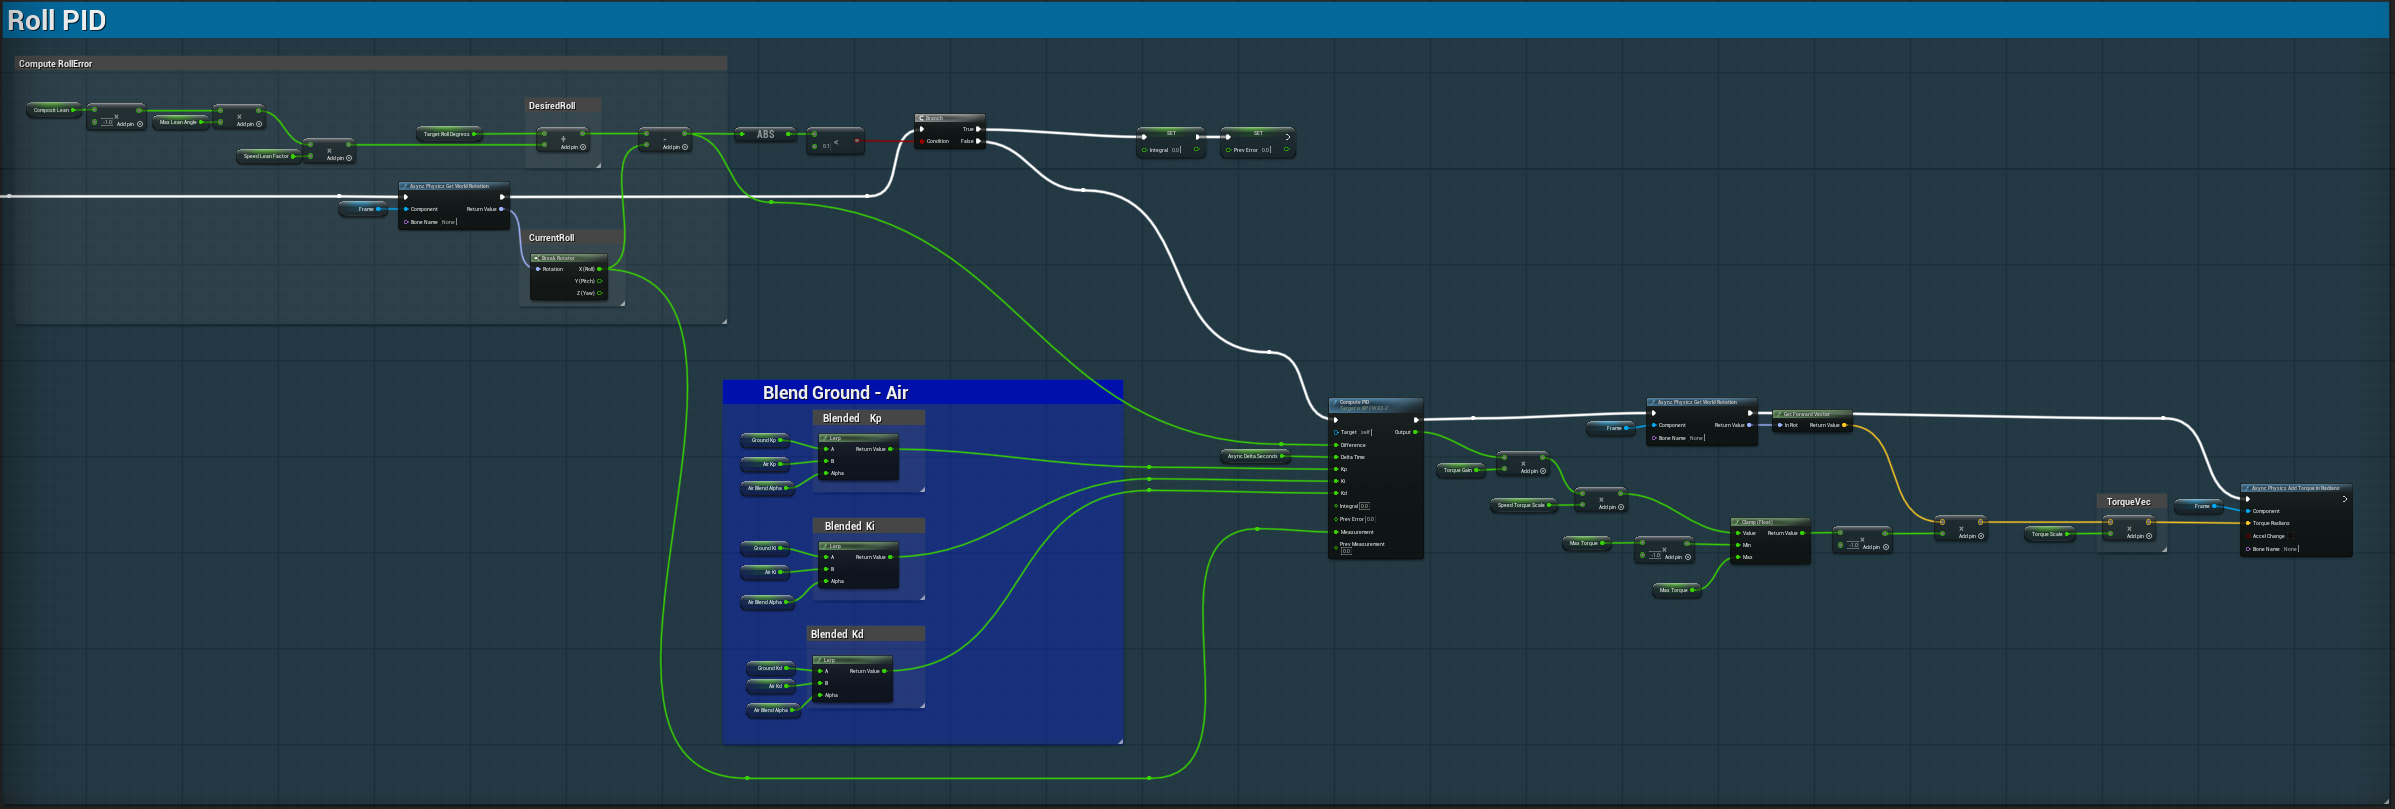2395x809 pixels.
Task: Click the Integral value field on Compute PID
Action: [x=1364, y=506]
